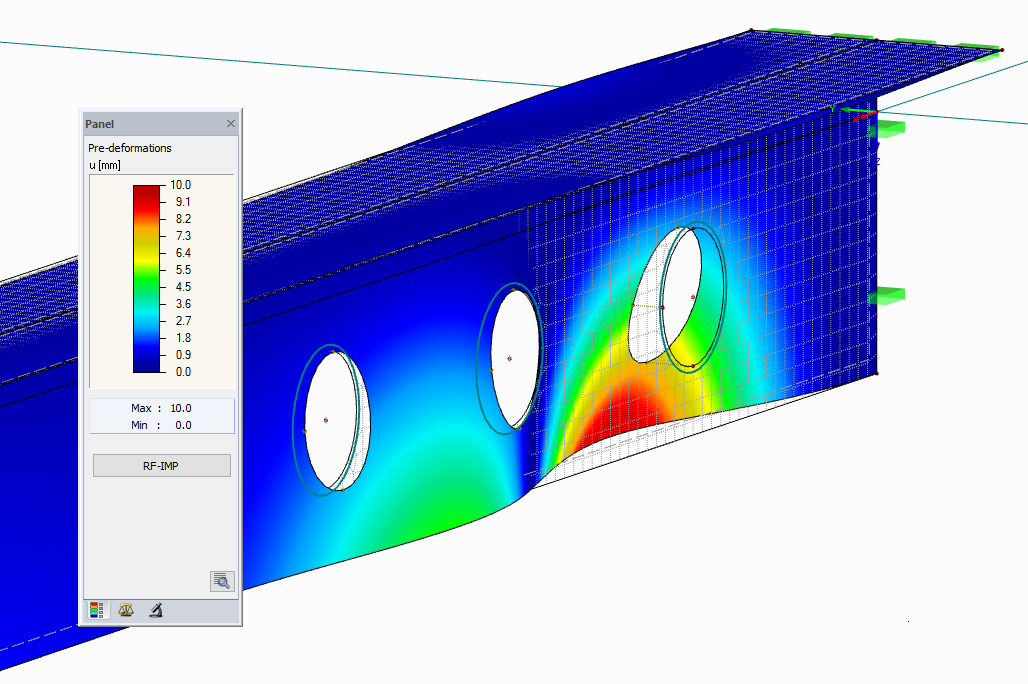Click the Min: 0.0 field
Viewport: 1028px width, 684px height.
pos(160,425)
